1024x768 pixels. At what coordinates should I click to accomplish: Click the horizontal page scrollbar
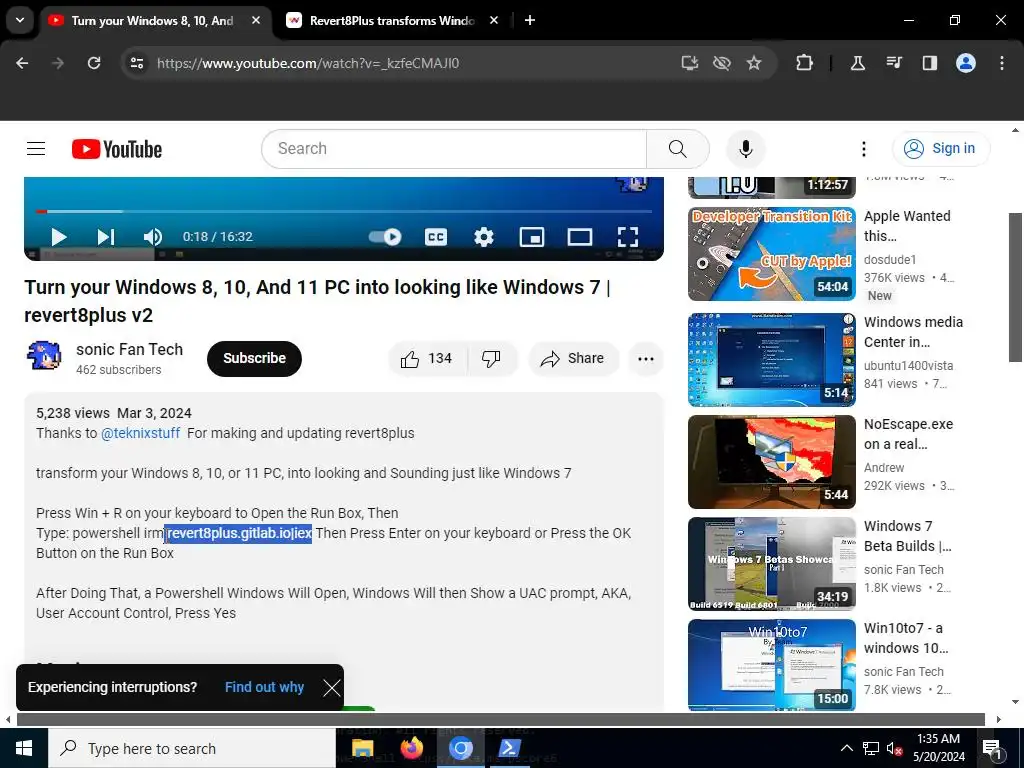coord(500,720)
